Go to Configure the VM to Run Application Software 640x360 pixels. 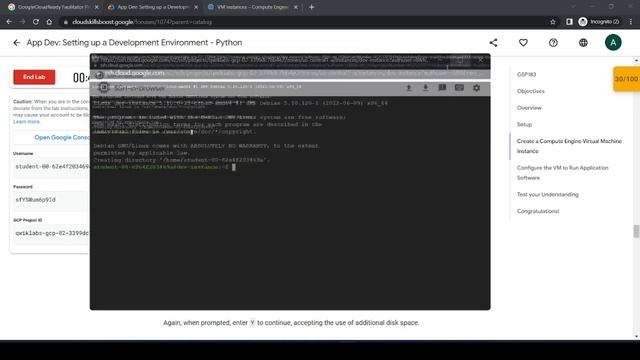pos(562,173)
